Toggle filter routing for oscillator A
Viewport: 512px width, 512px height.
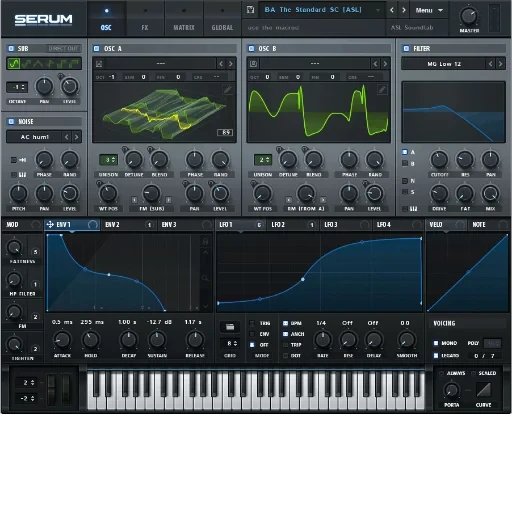(x=405, y=152)
